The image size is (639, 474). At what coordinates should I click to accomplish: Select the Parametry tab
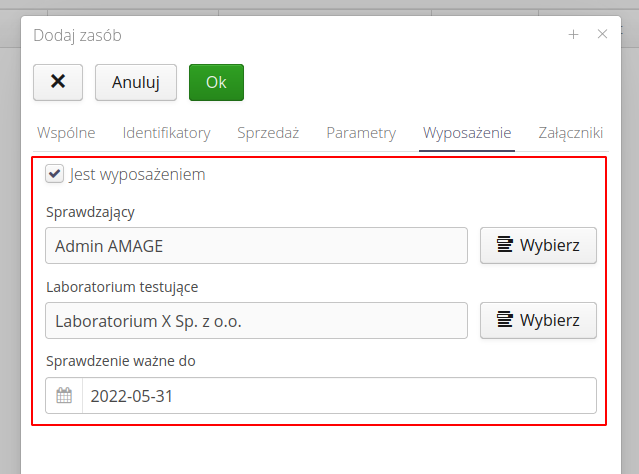coord(361,133)
